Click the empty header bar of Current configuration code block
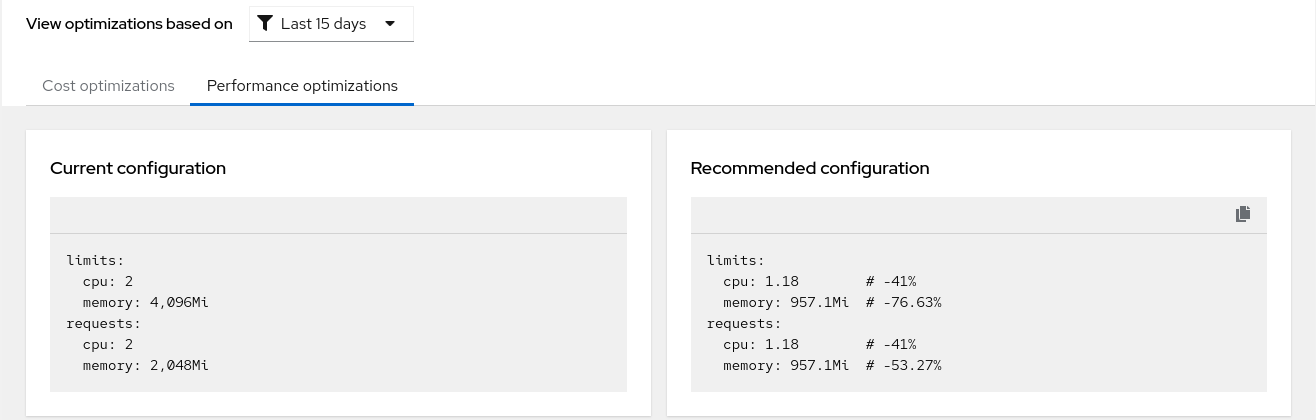Screen dimensions: 1316x420 click(338, 215)
